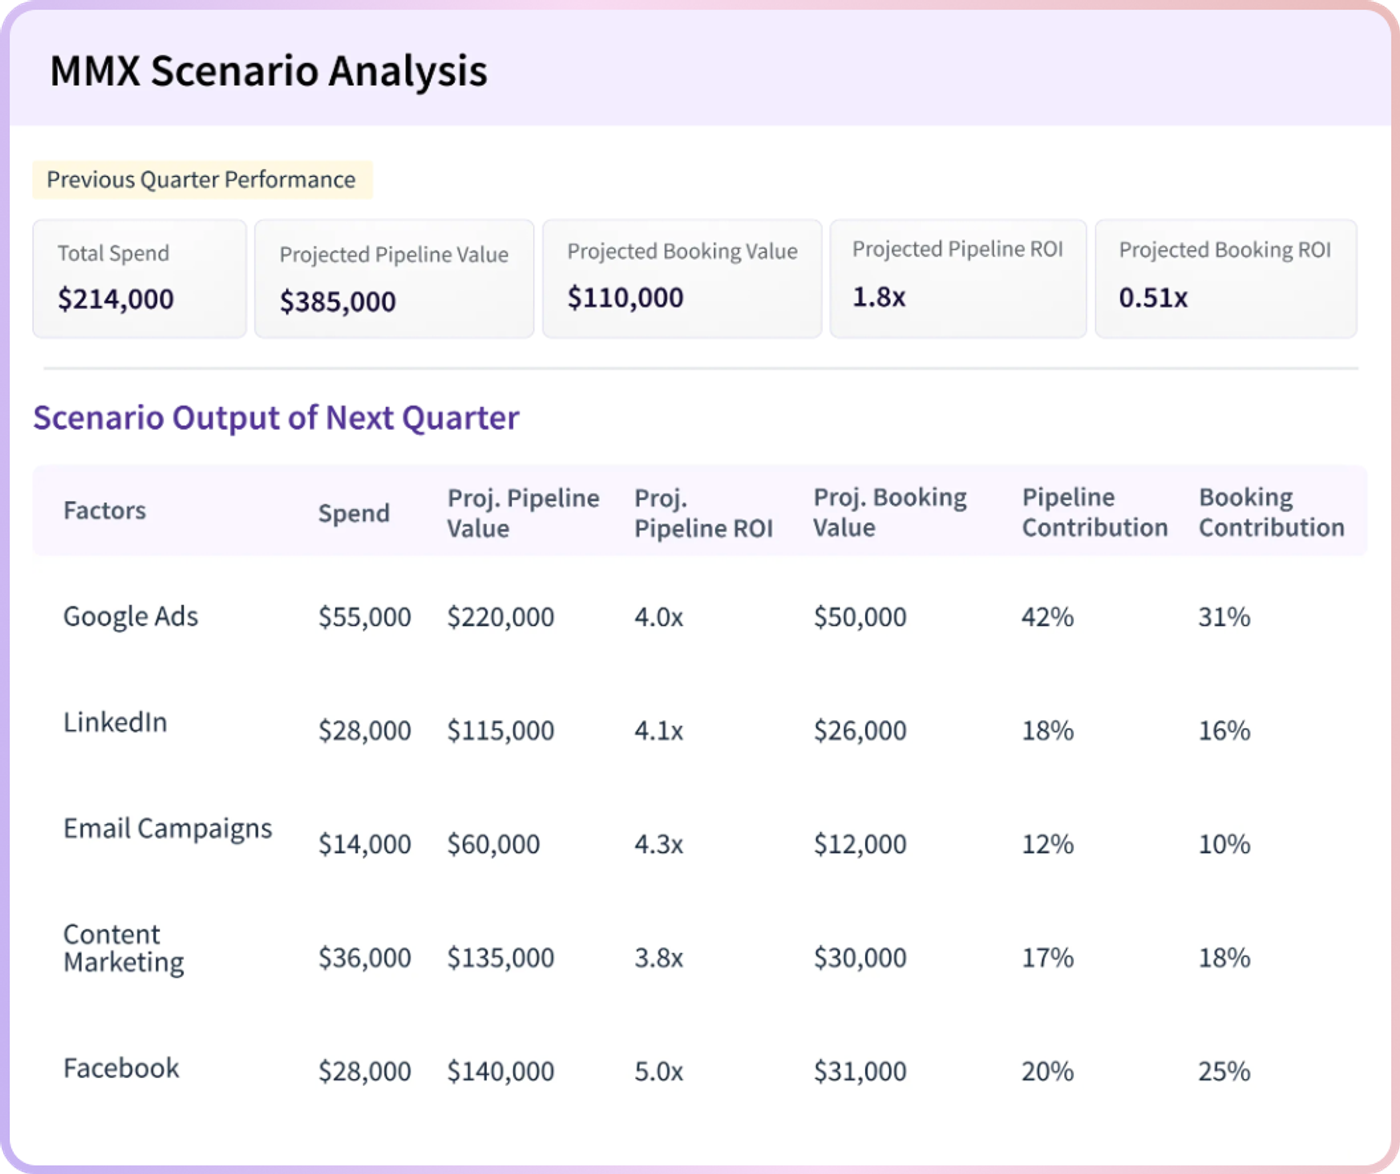The image size is (1400, 1174).
Task: Click LinkedIn booking contribution 16%
Action: coord(1225,731)
